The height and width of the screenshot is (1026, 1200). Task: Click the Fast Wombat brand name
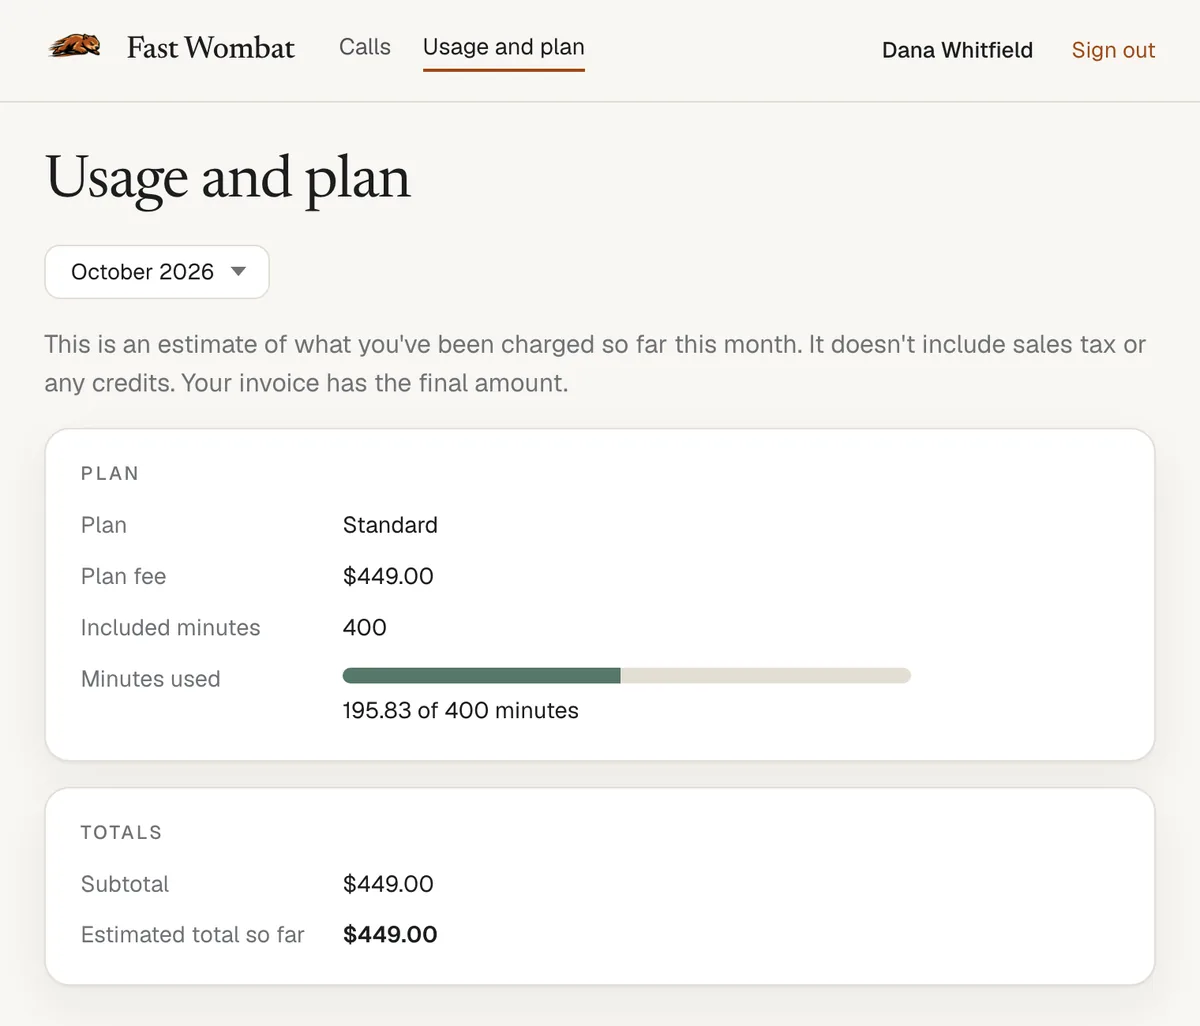click(x=211, y=48)
